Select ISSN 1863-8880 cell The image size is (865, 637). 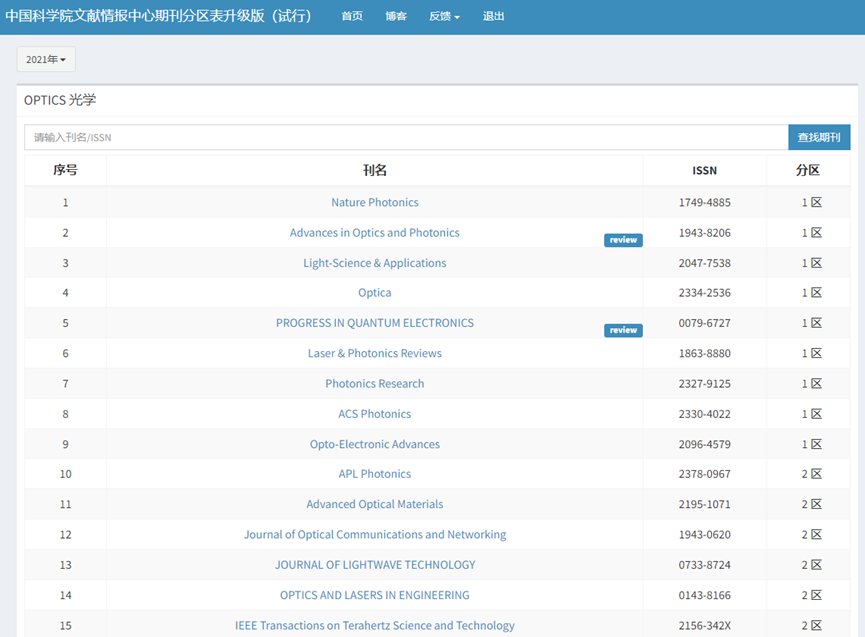point(704,354)
